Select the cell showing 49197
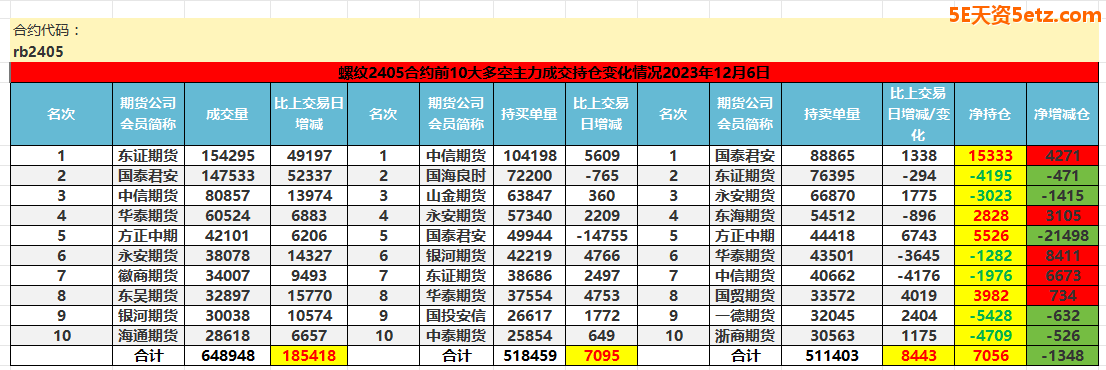The height and width of the screenshot is (370, 1106). (310, 156)
